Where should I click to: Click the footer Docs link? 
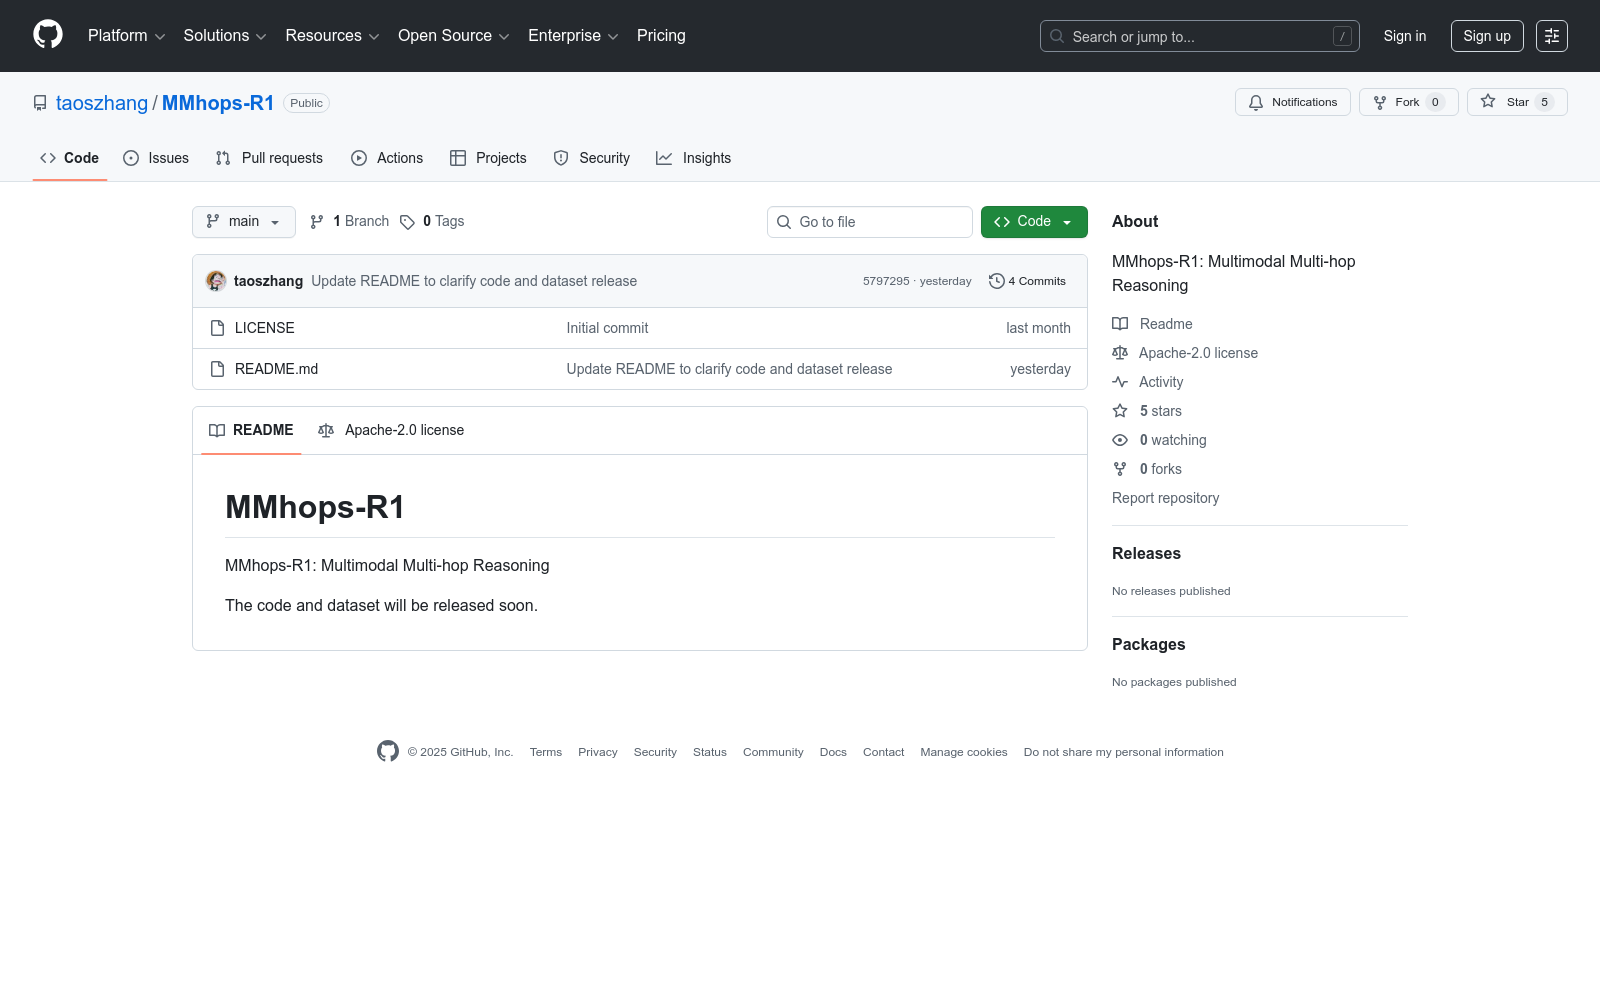coord(833,752)
